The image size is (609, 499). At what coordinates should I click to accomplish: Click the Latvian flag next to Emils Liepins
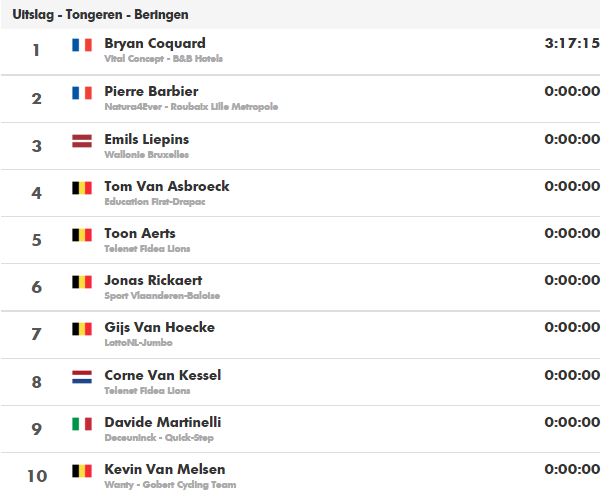[x=82, y=141]
